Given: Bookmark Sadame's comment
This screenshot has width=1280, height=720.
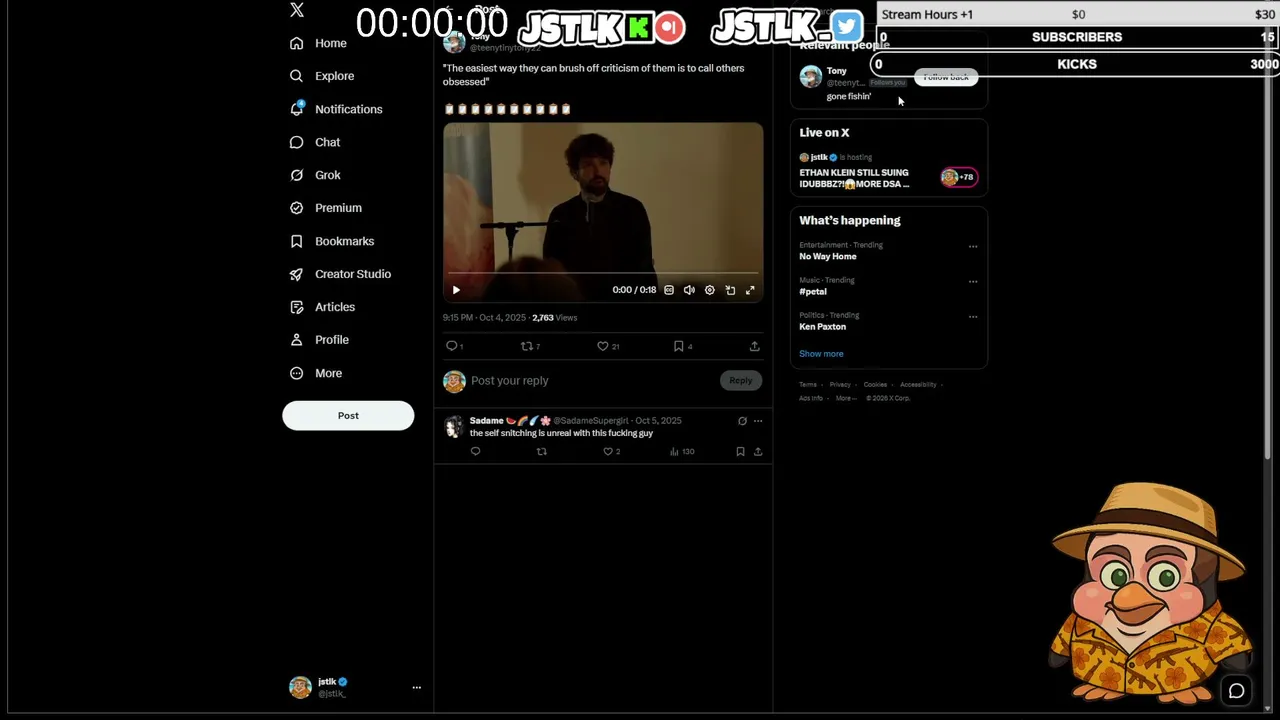Looking at the screenshot, I should (x=740, y=452).
